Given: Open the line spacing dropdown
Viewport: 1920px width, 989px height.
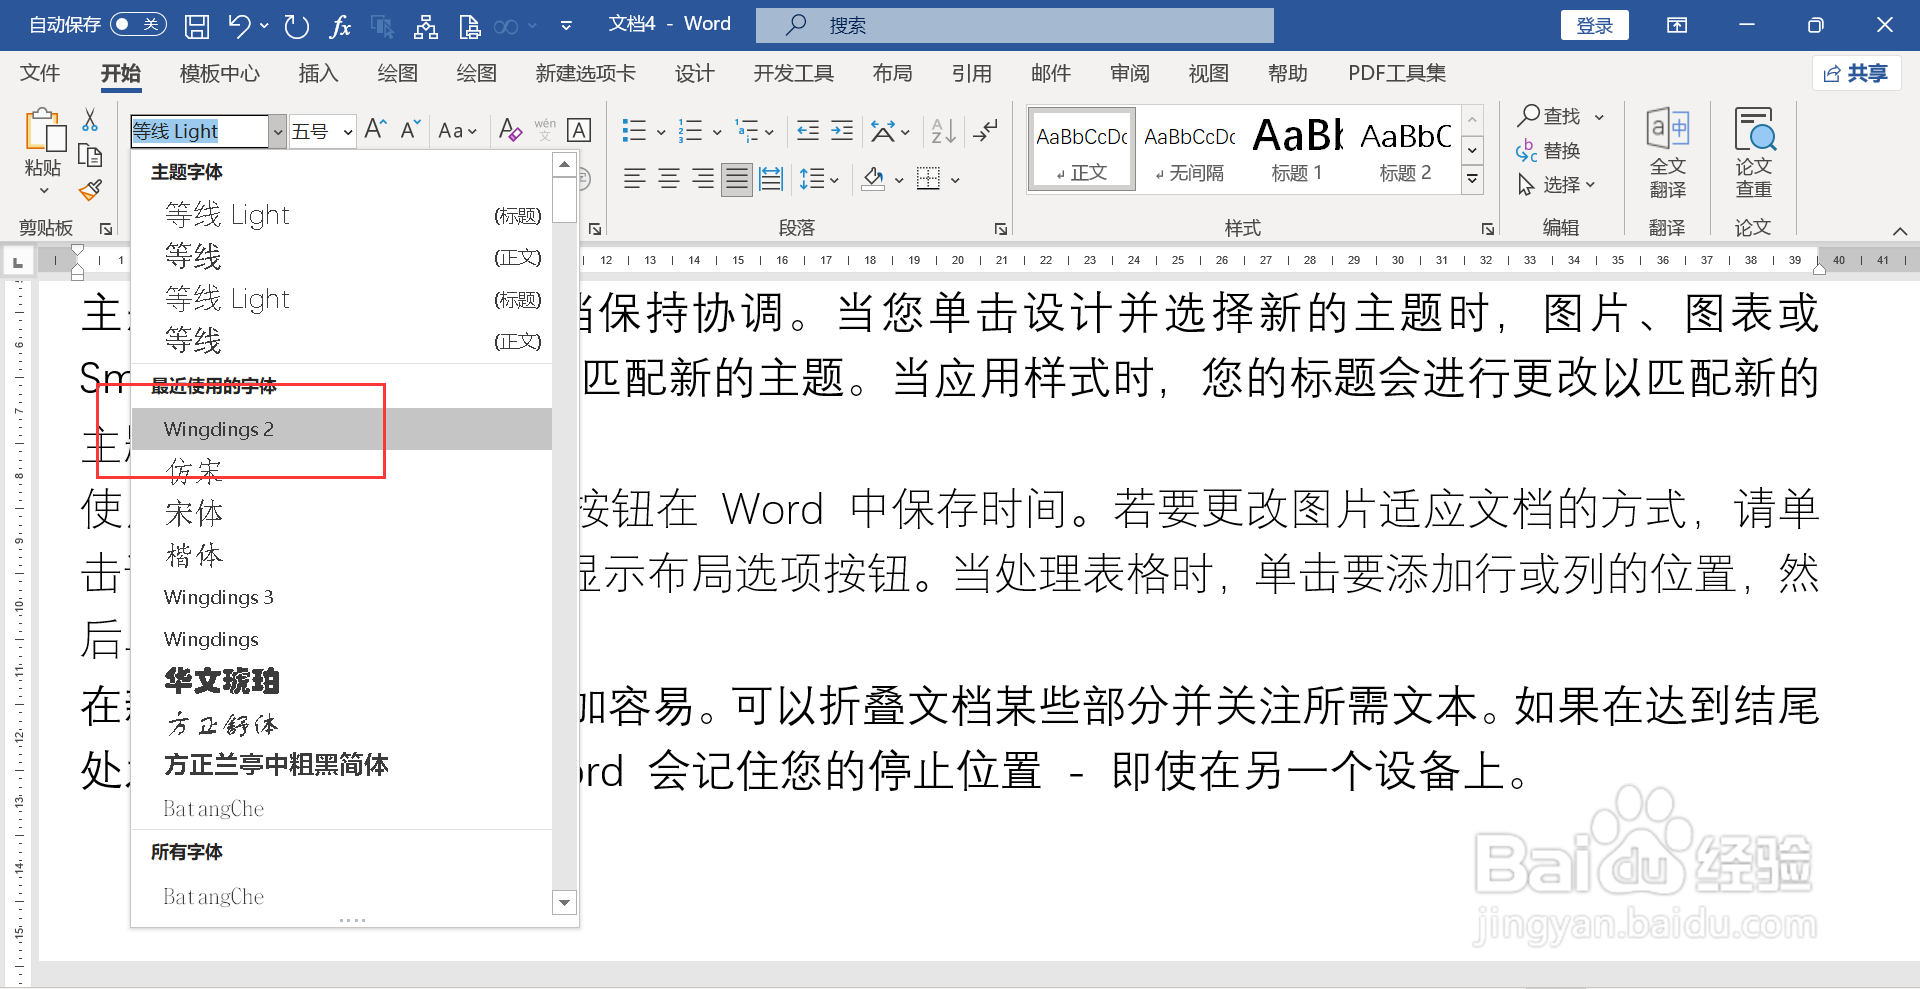Looking at the screenshot, I should (x=819, y=179).
